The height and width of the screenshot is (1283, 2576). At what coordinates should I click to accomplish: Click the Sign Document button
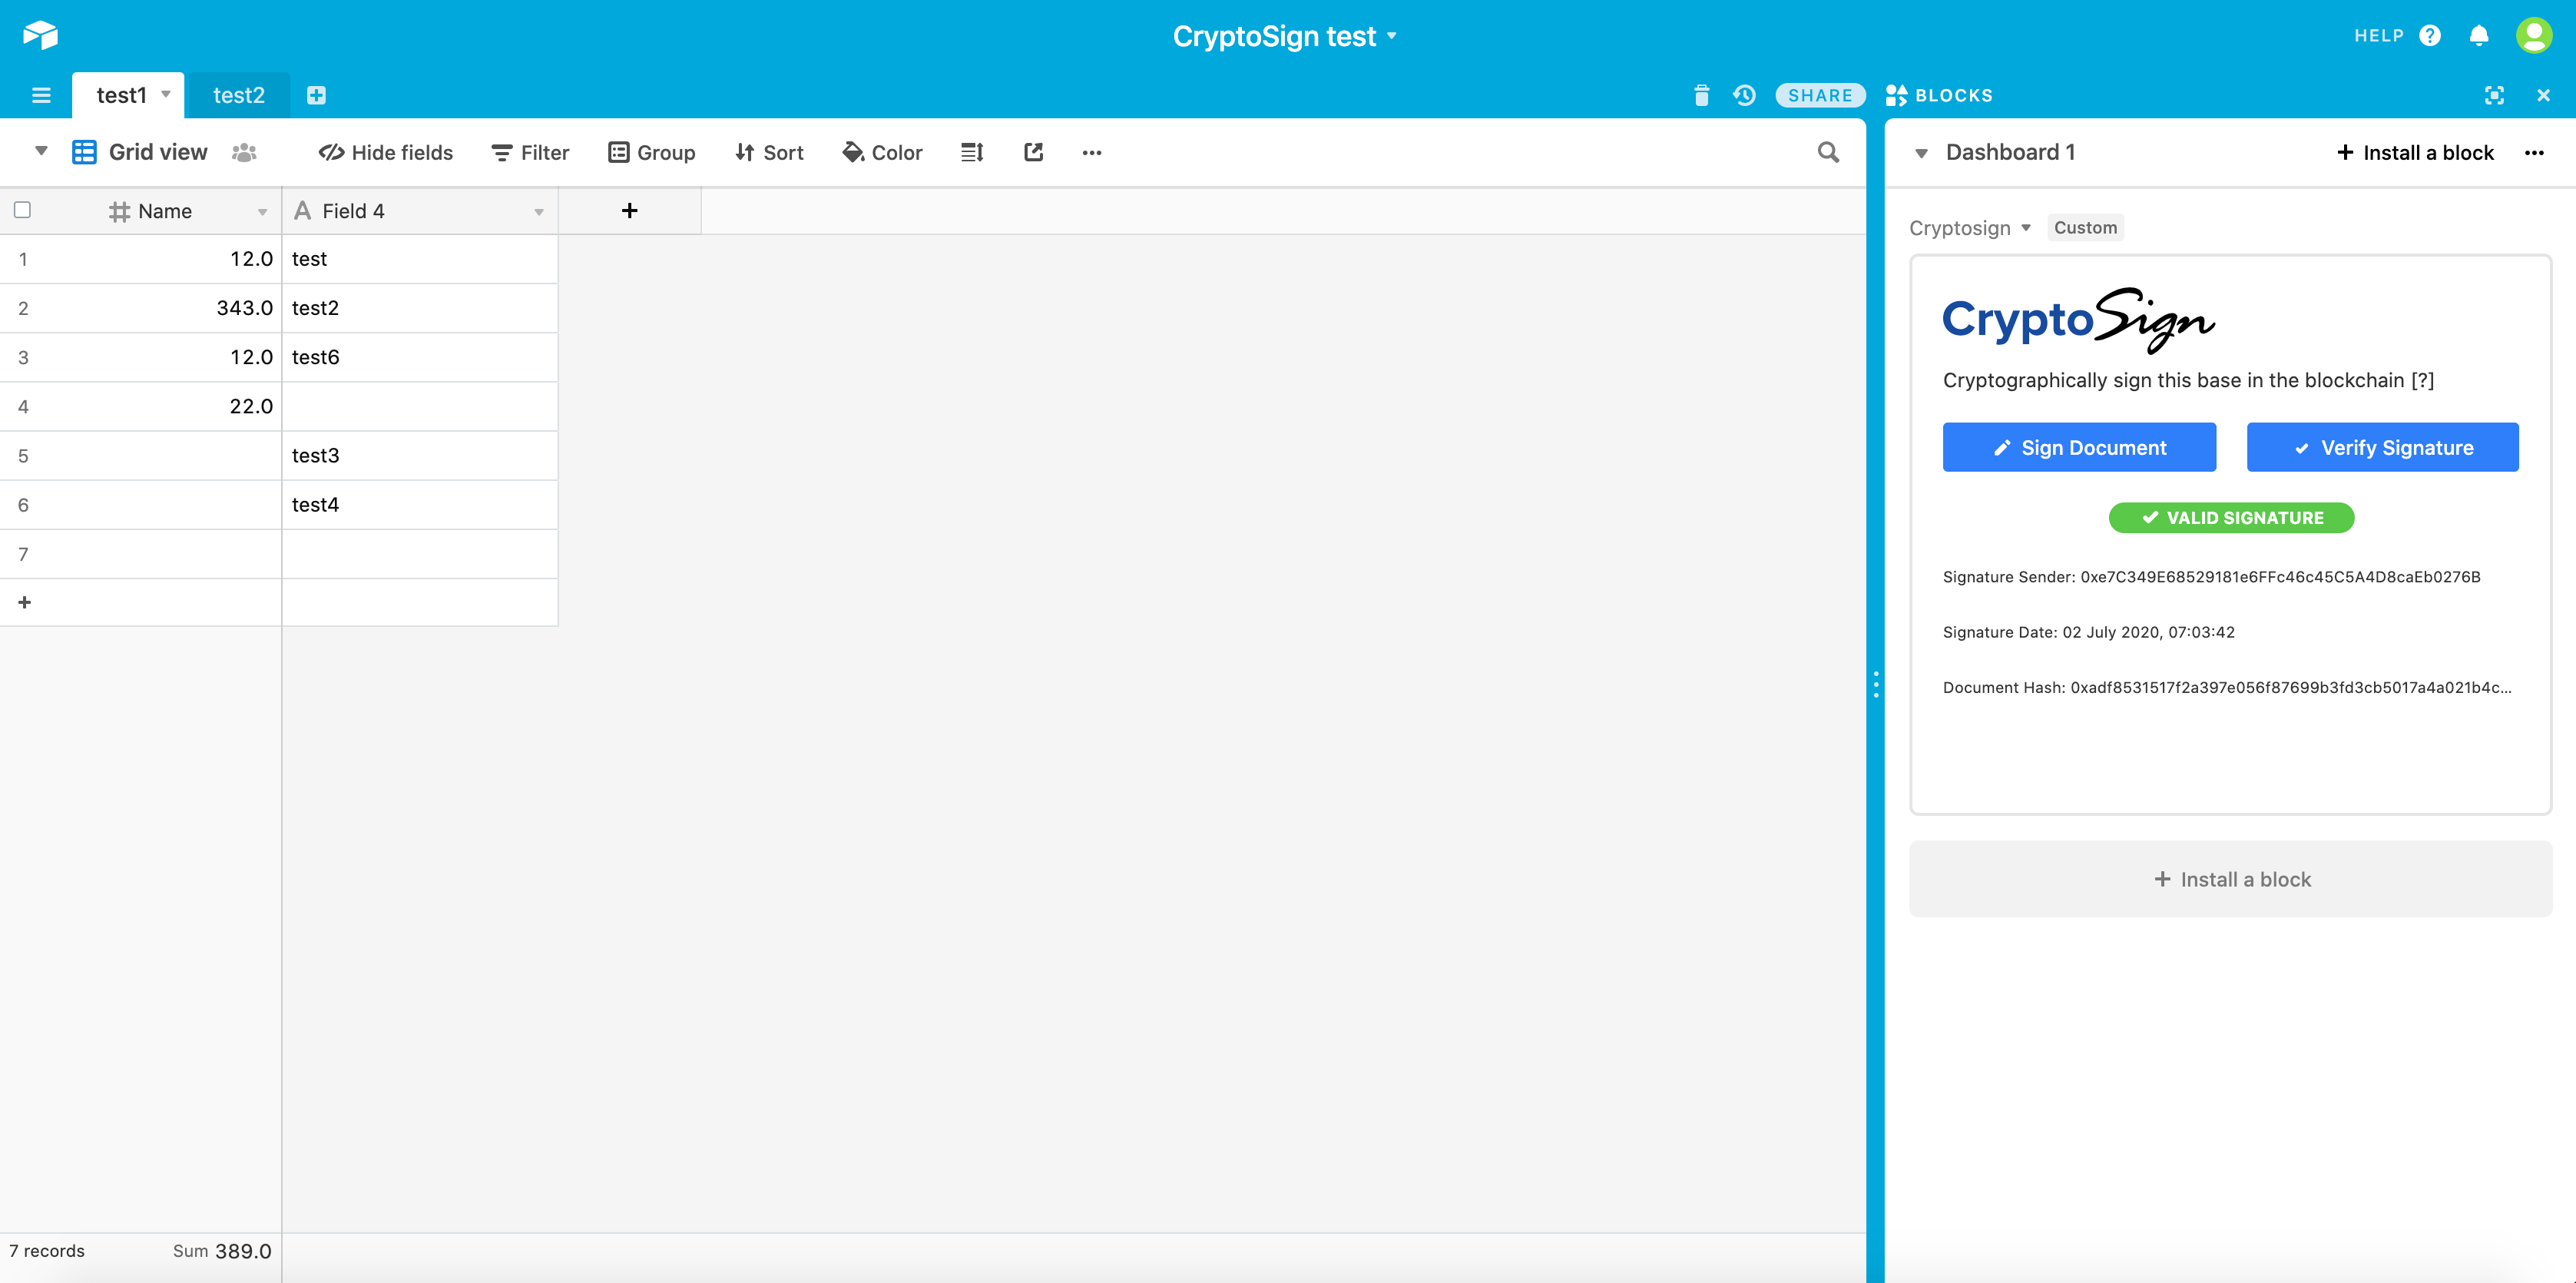tap(2078, 447)
